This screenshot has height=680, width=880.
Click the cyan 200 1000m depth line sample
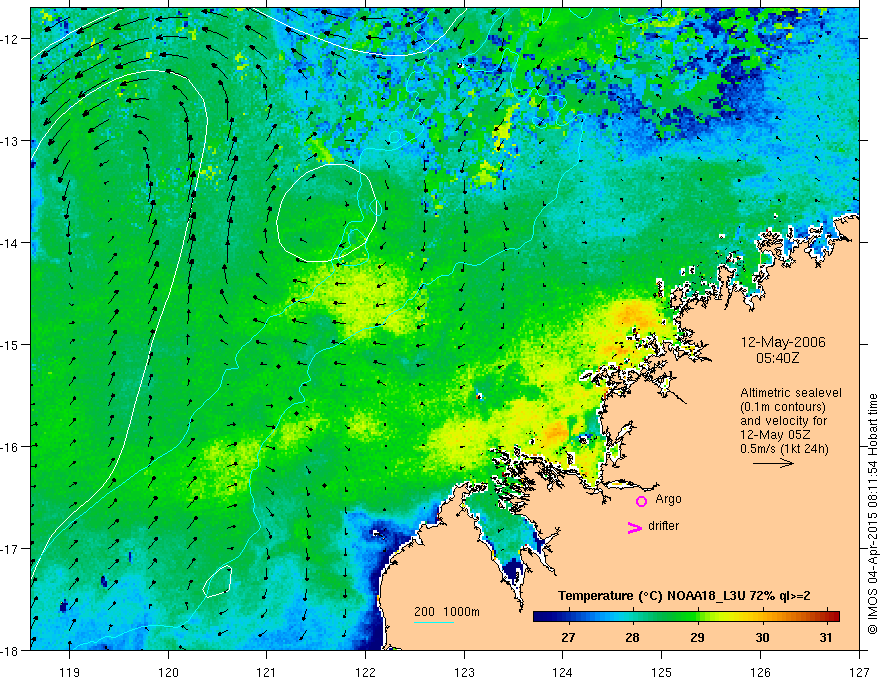click(x=434, y=622)
